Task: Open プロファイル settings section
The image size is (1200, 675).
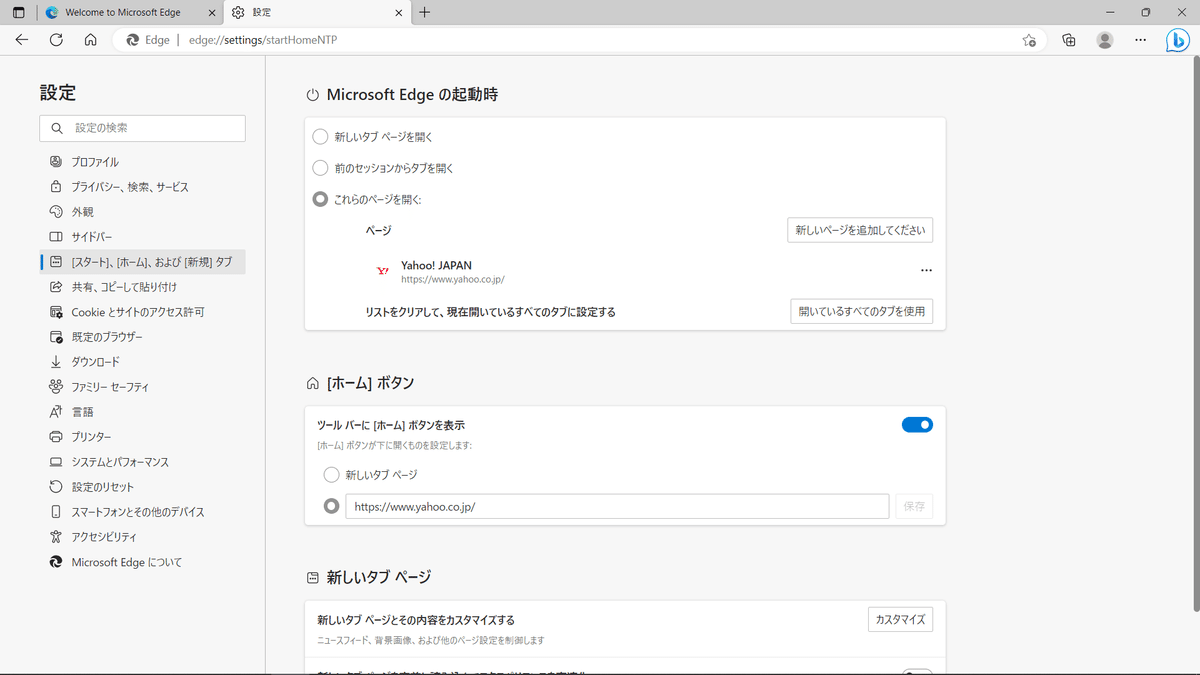Action: pos(142,162)
